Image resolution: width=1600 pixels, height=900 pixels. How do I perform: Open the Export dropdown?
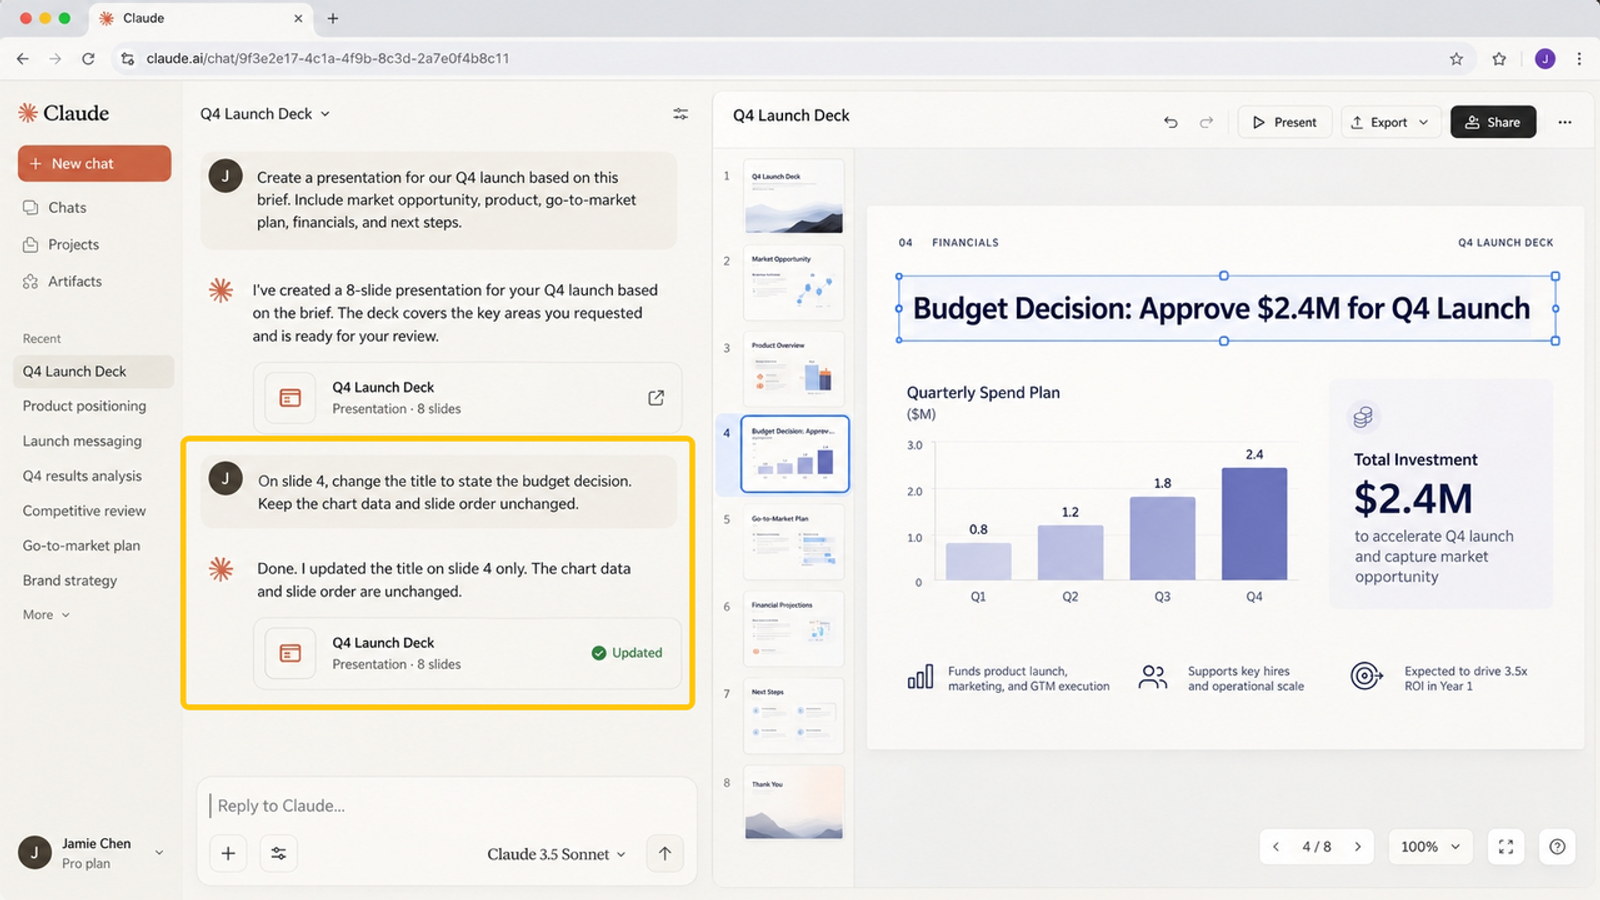pos(1391,122)
